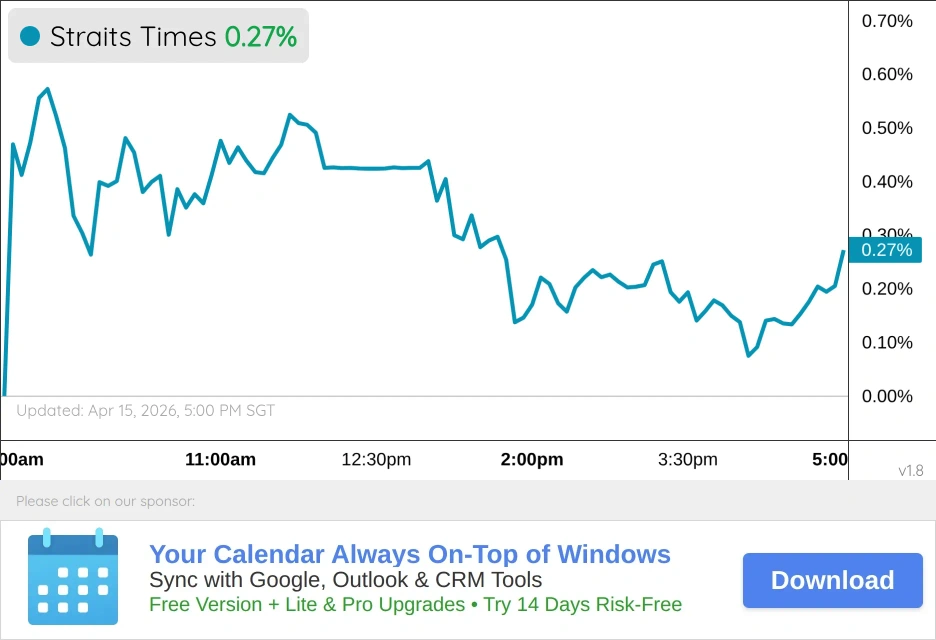Open the 'Your Calendar Always On-Top' headline link

point(409,555)
